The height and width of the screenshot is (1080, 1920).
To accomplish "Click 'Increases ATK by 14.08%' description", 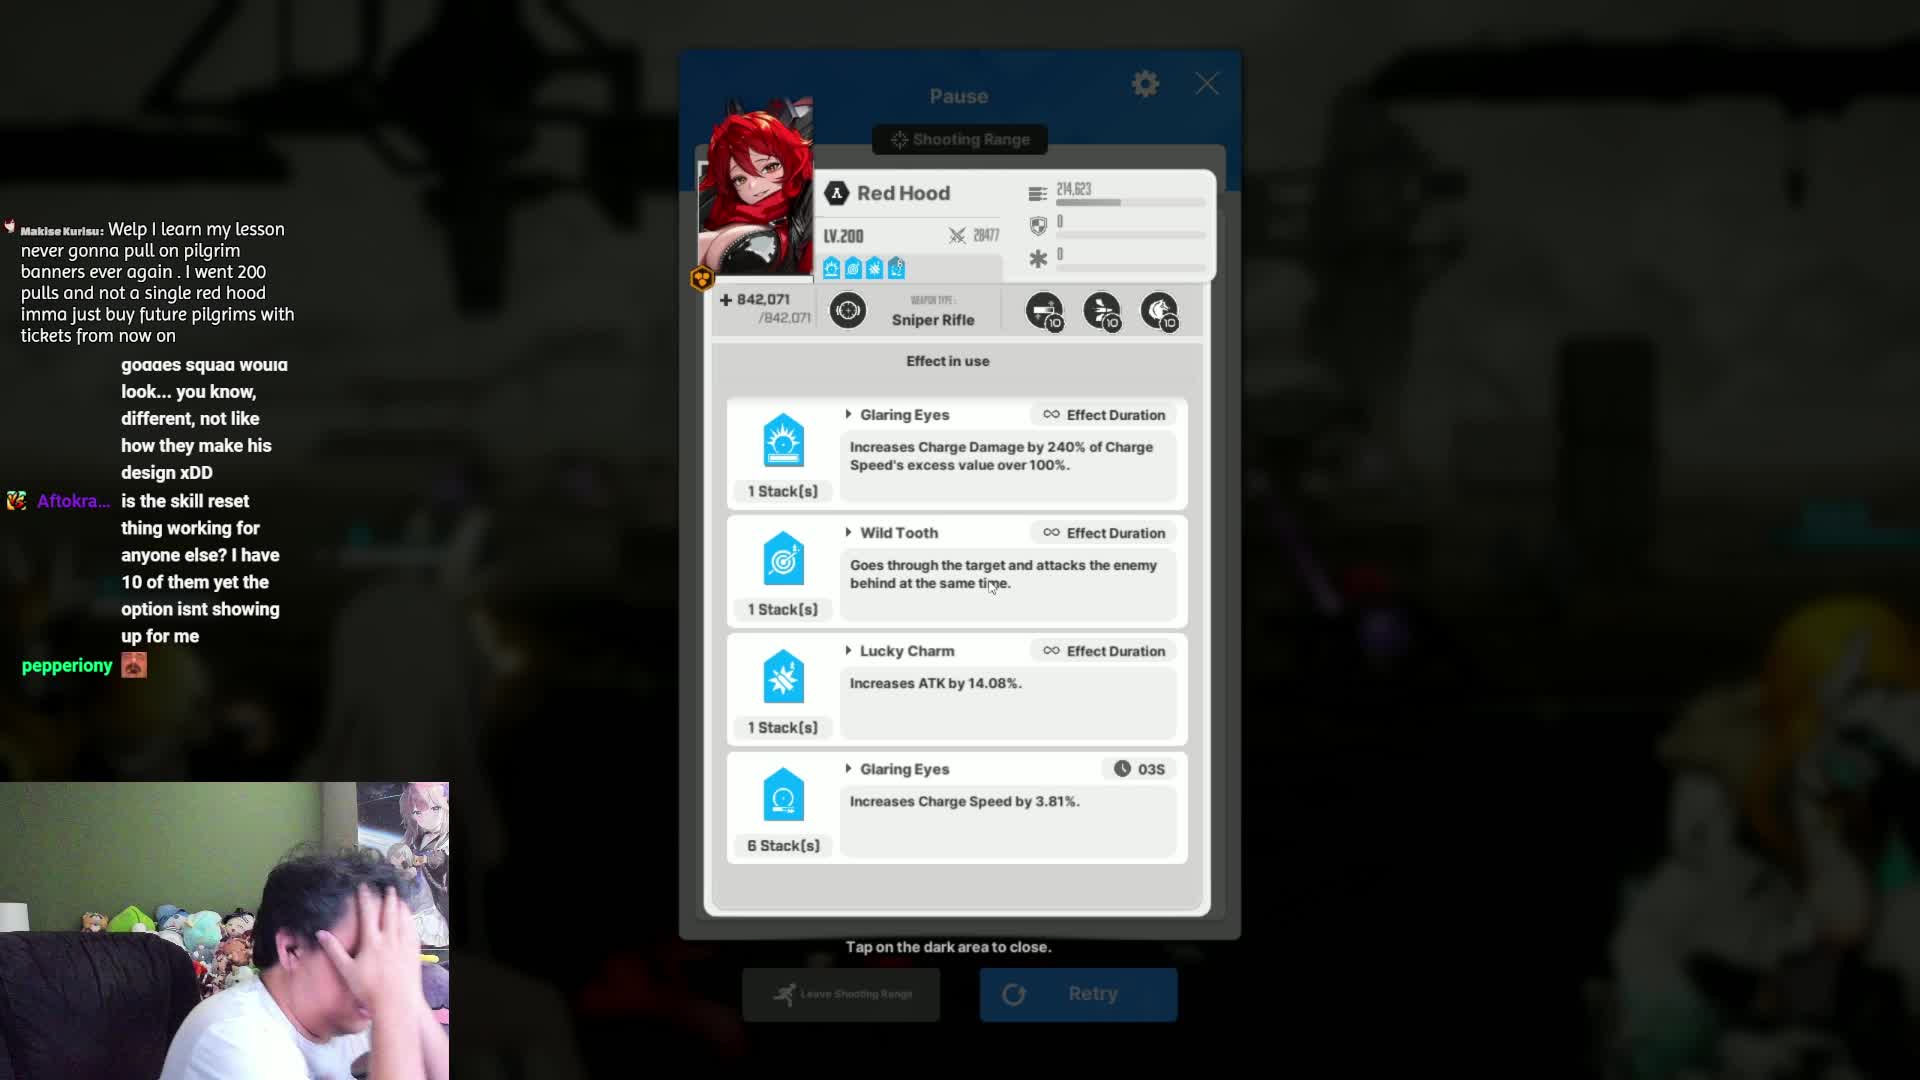I will pos(935,683).
